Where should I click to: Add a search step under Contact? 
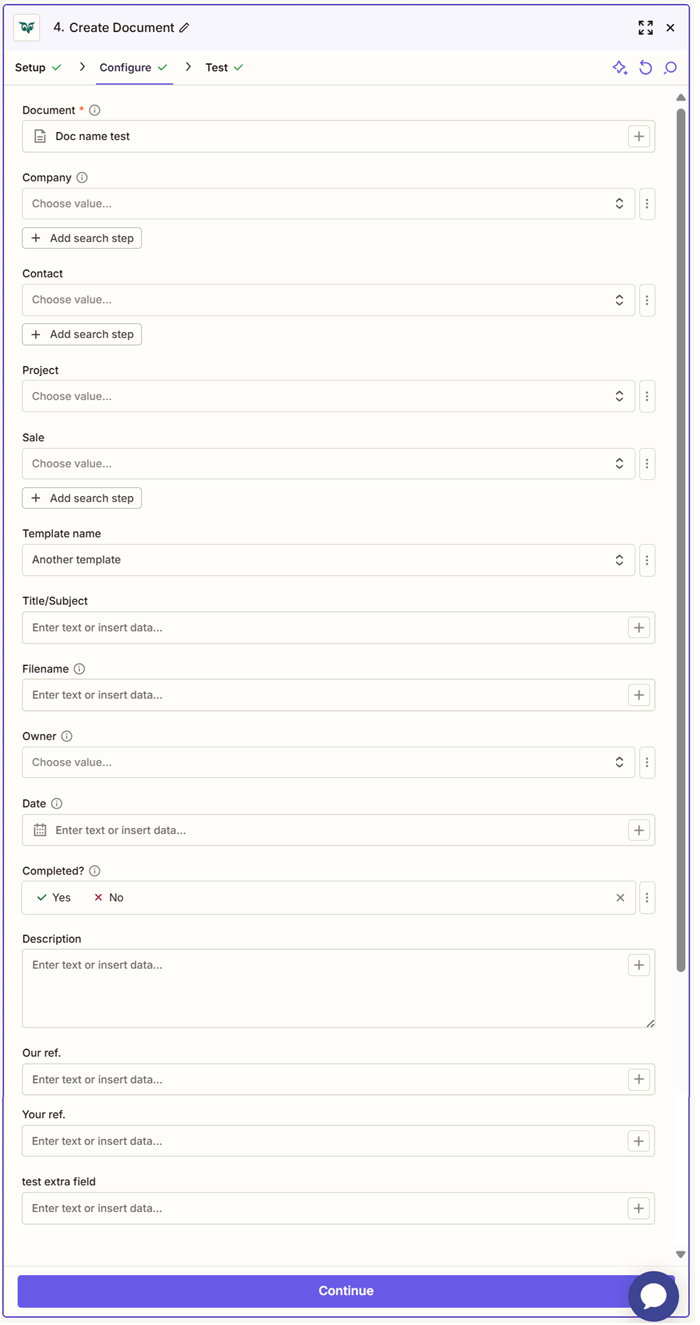pos(81,333)
